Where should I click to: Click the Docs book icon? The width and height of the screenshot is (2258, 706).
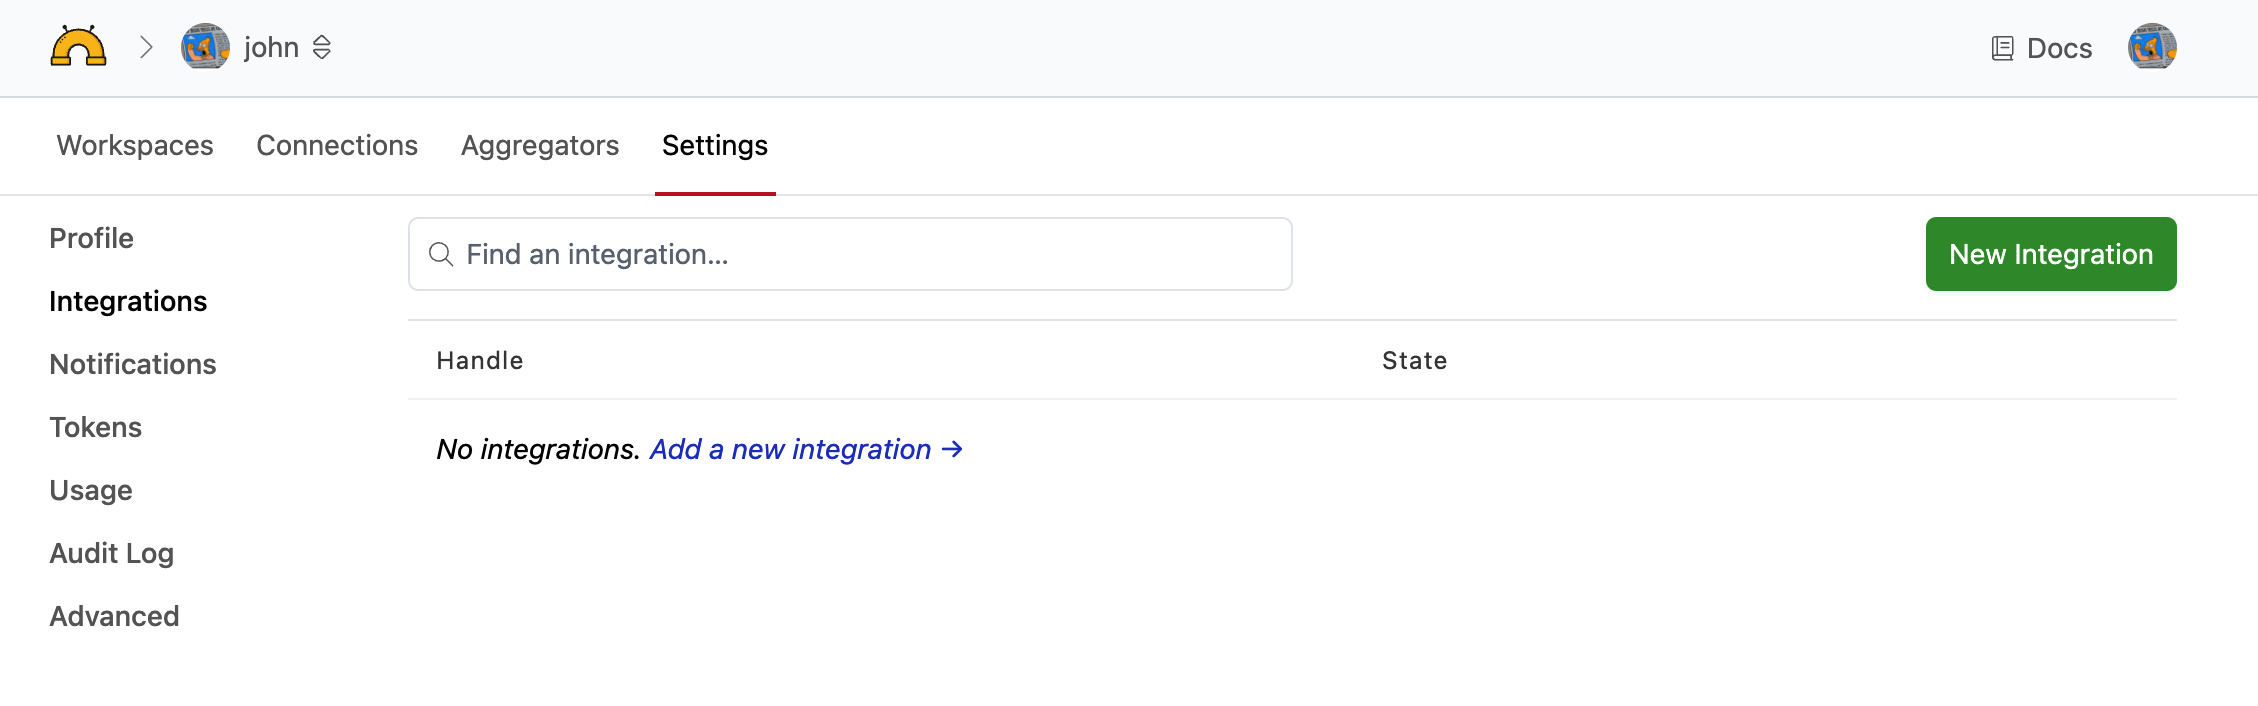[x=2002, y=48]
